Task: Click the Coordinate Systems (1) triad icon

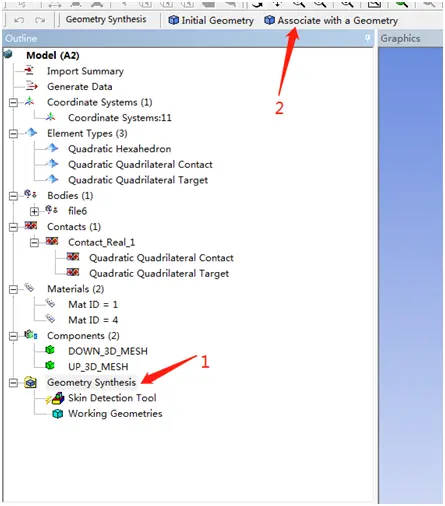Action: coord(29,101)
